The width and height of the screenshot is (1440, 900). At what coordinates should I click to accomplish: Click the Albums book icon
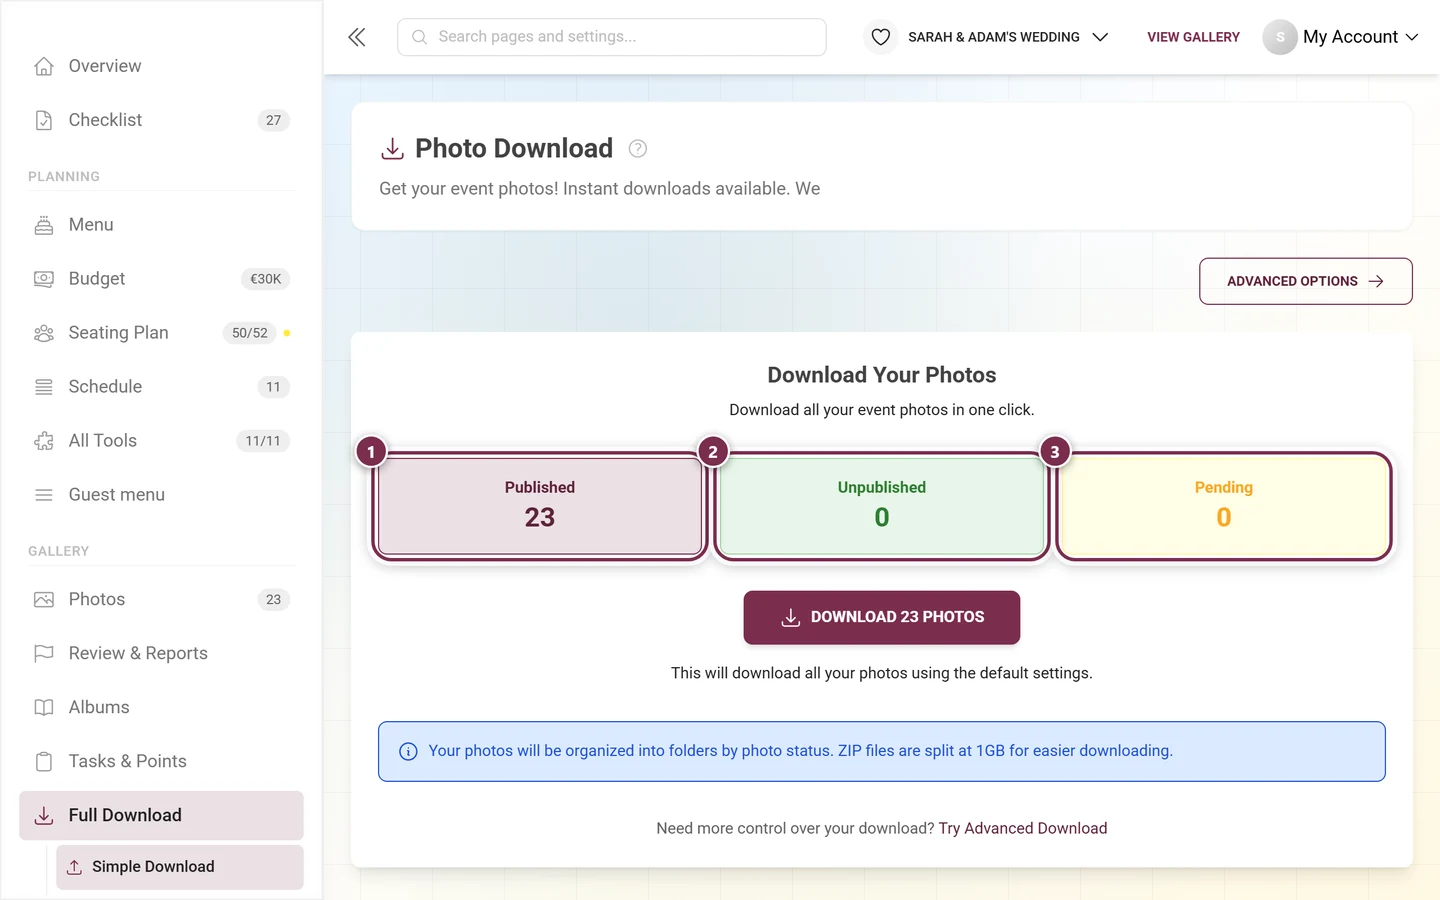(44, 708)
